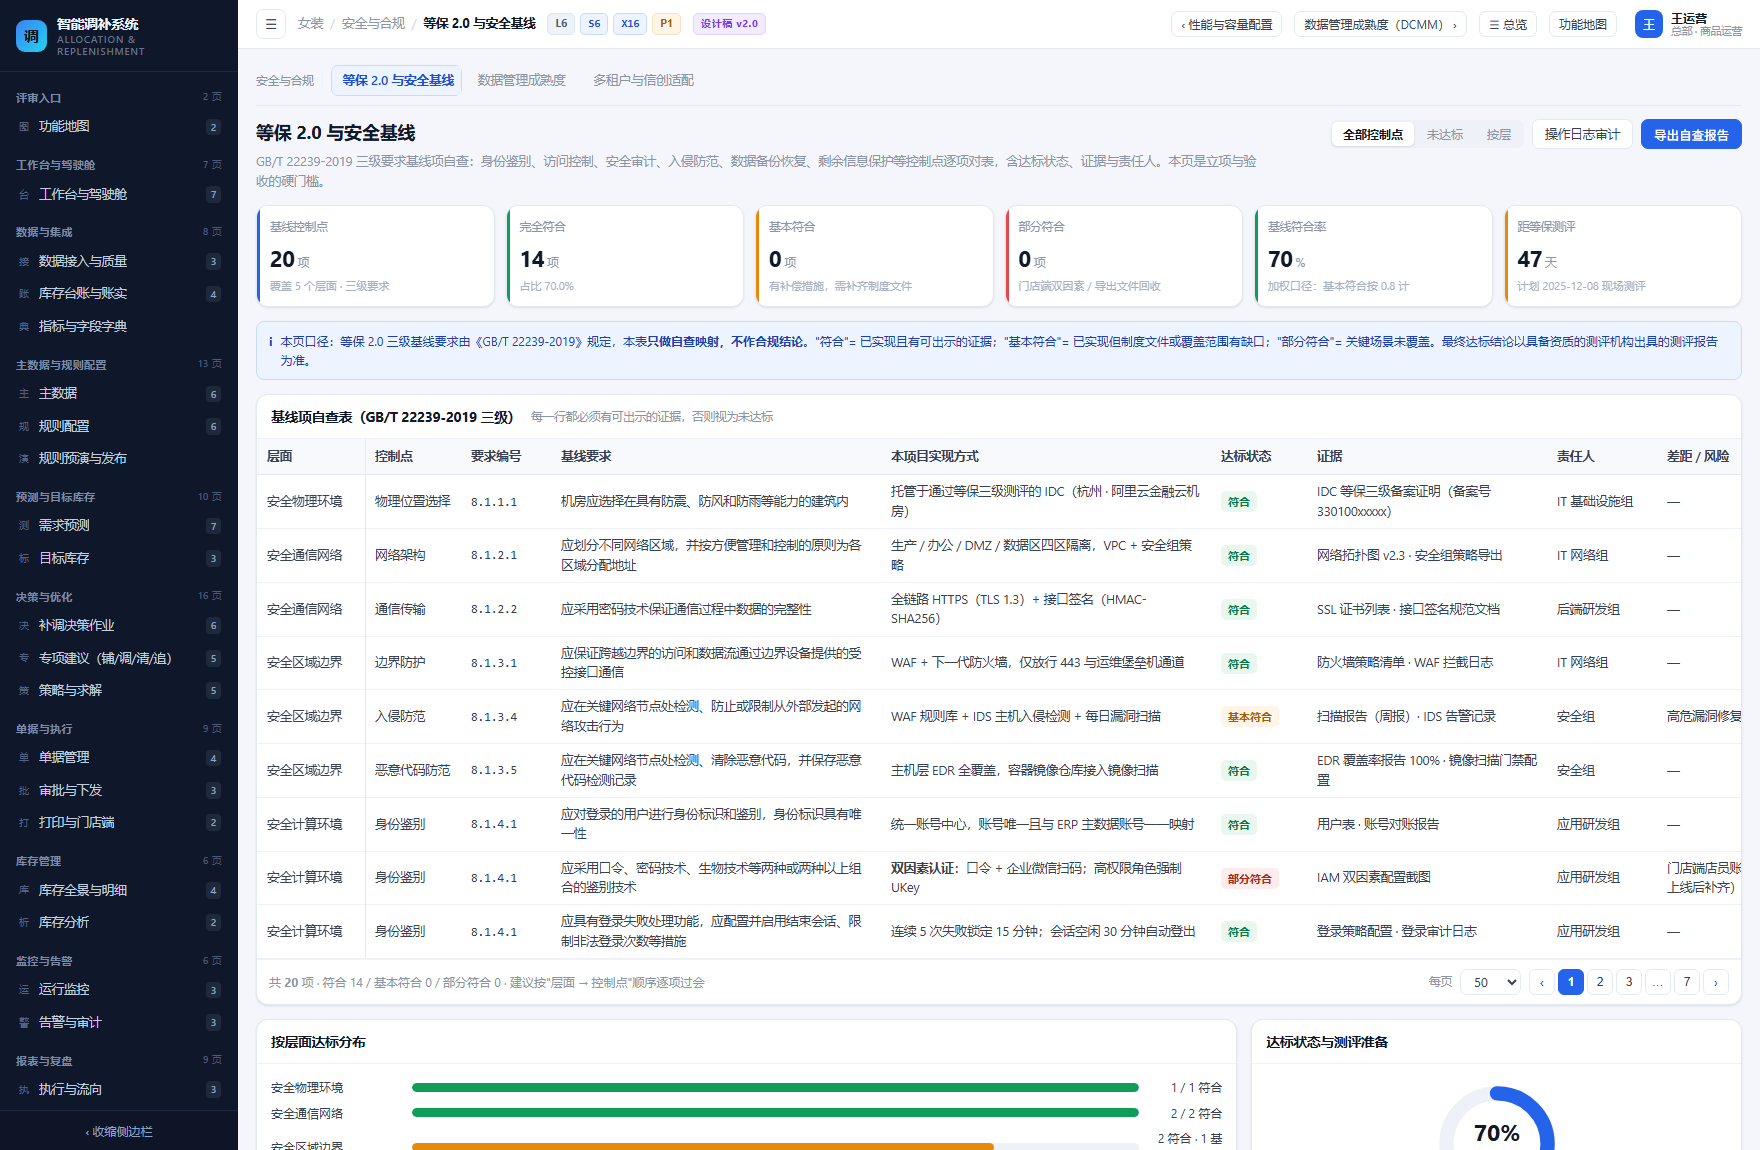The width and height of the screenshot is (1760, 1150).
Task: Collapse the 主数据与规则配置 sidebar section
Action: [119, 365]
